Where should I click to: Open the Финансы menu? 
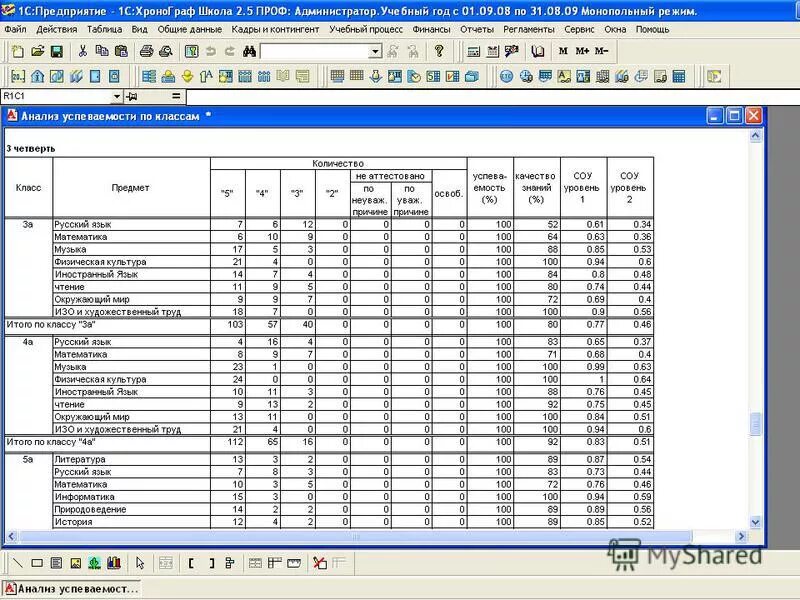pos(431,30)
